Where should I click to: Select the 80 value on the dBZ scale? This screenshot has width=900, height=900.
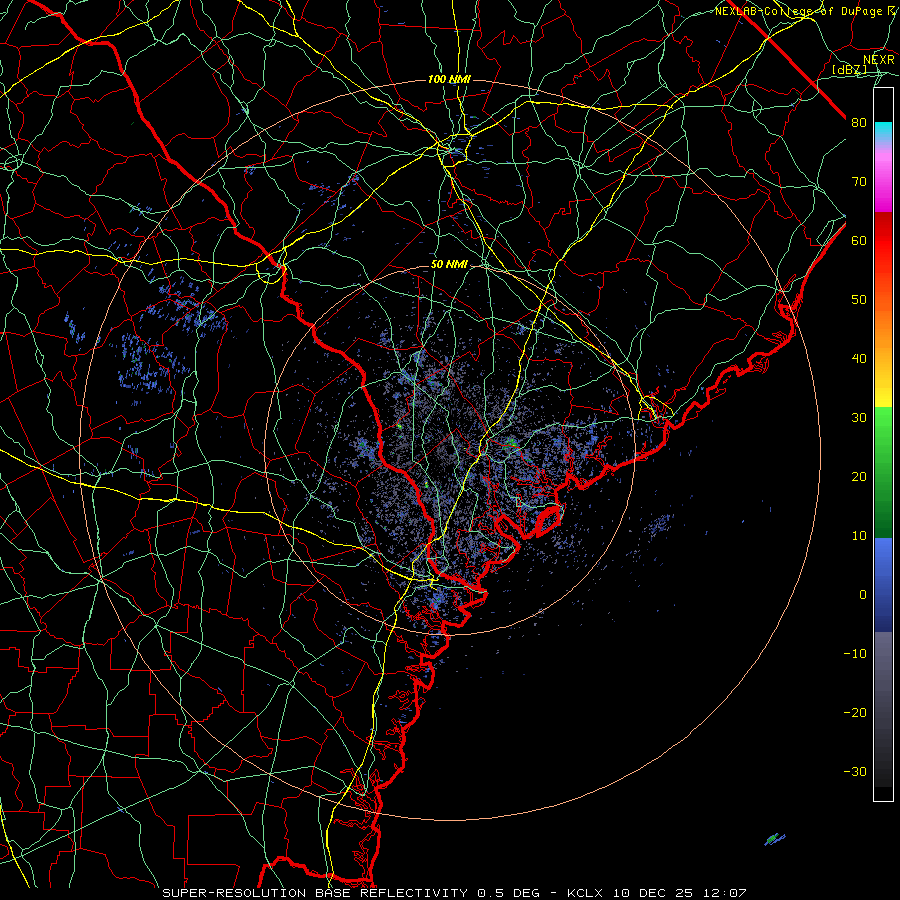point(859,123)
